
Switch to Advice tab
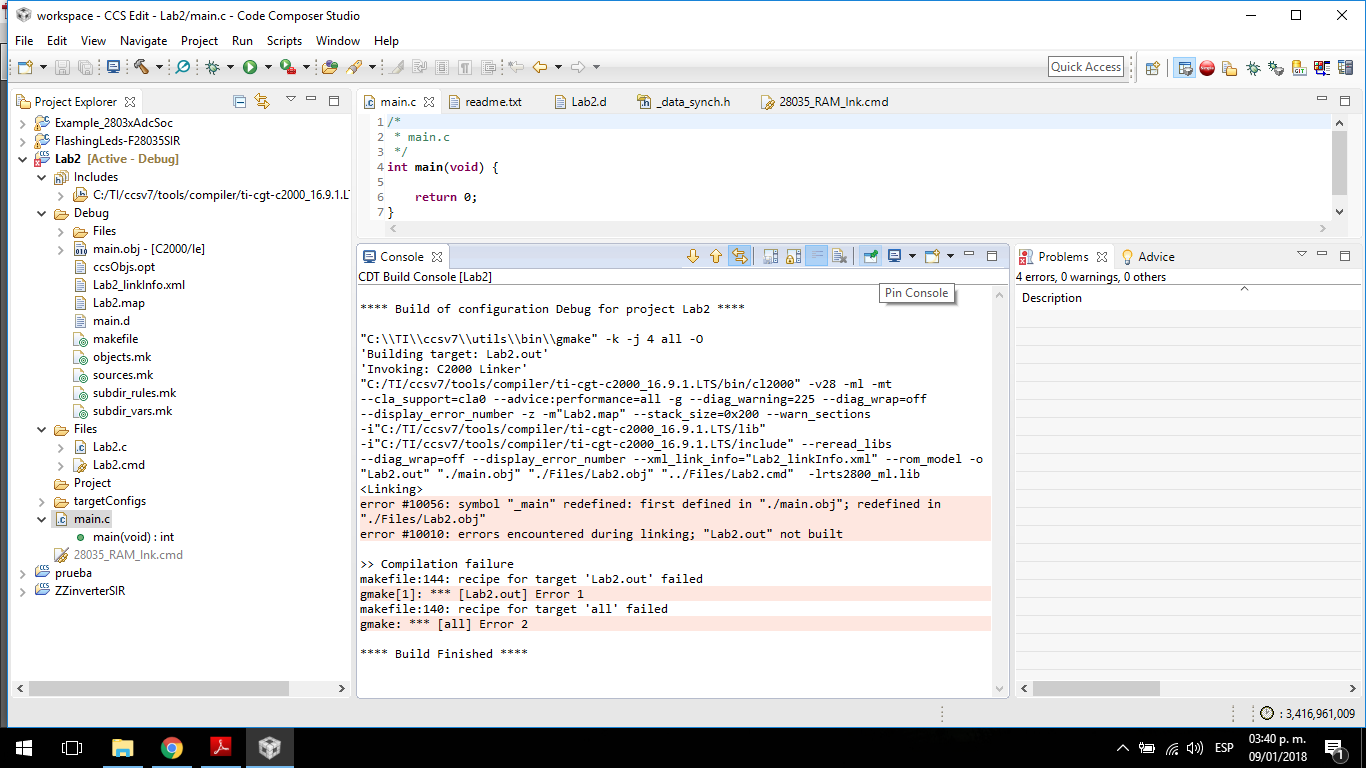coord(1148,257)
